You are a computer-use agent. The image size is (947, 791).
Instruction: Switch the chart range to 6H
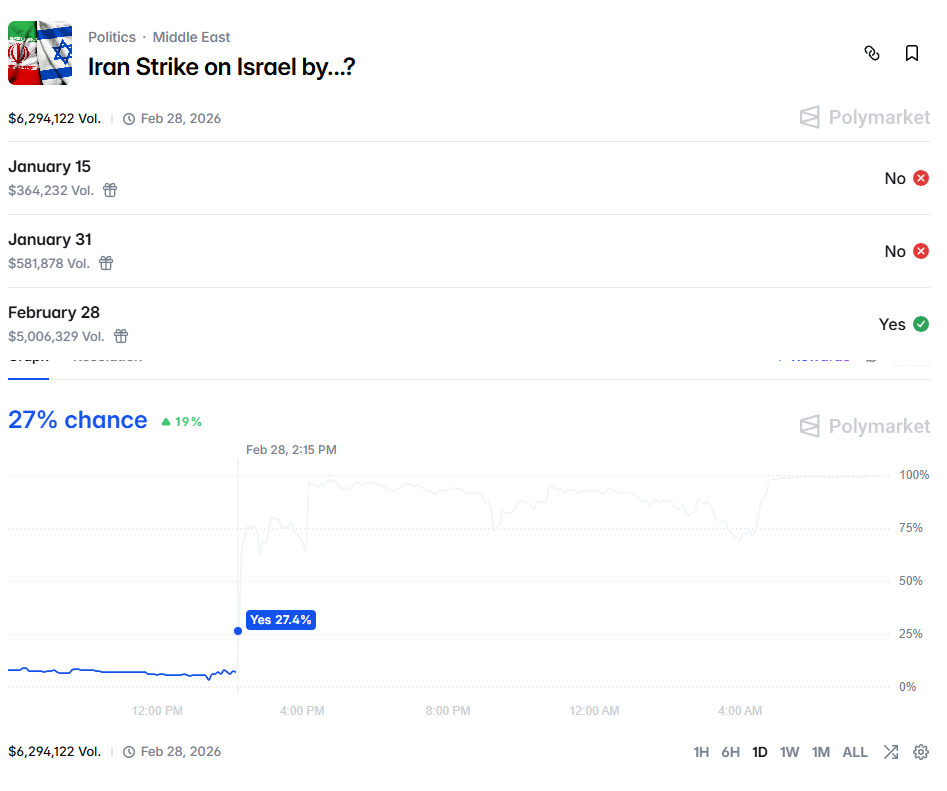730,752
